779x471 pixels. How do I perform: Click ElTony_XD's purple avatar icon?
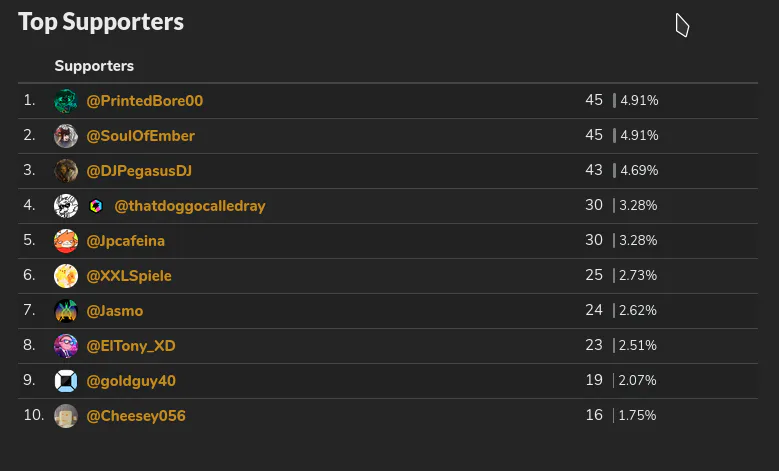[66, 346]
